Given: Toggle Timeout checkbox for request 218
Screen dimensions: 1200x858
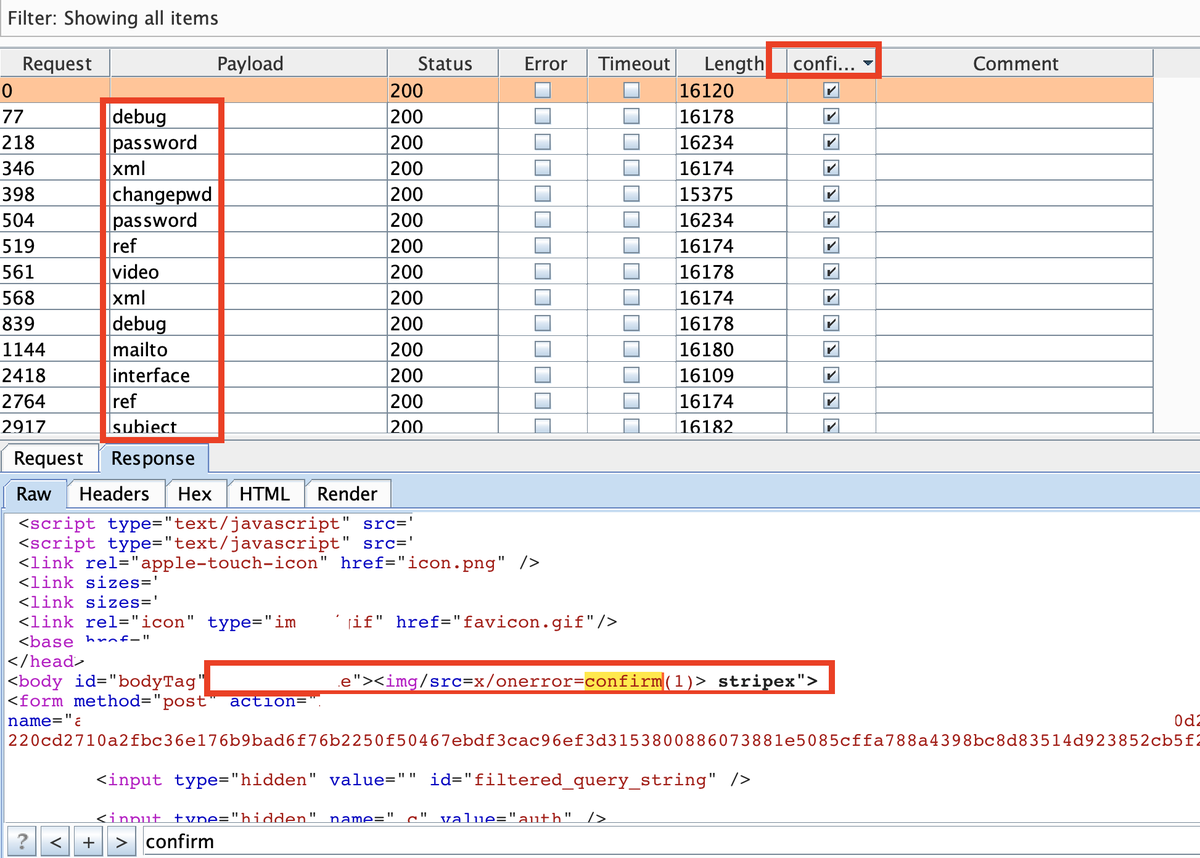Looking at the screenshot, I should (x=631, y=142).
